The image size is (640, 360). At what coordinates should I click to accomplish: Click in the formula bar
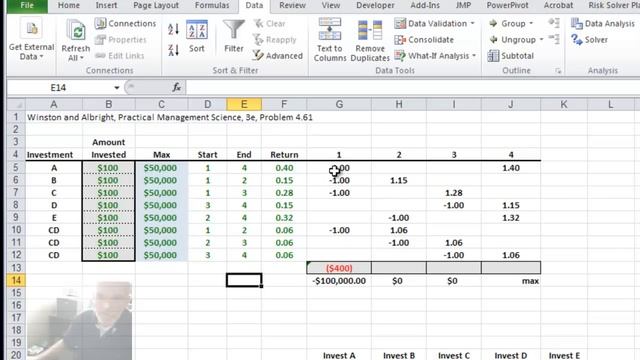[x=412, y=87]
